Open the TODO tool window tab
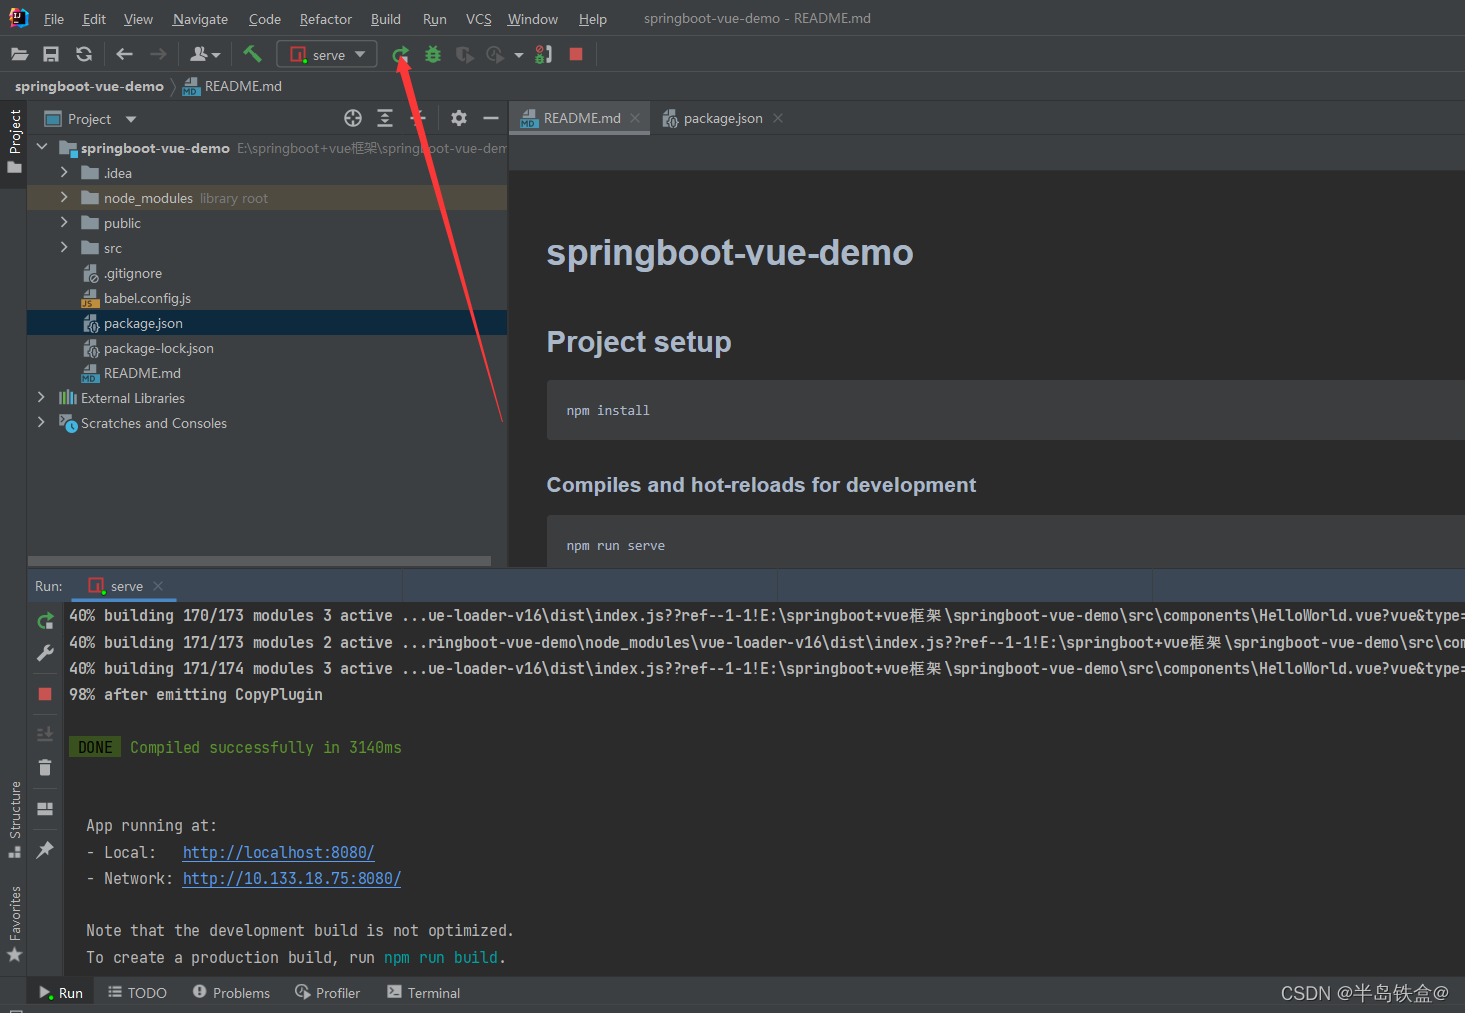1465x1013 pixels. pyautogui.click(x=137, y=992)
